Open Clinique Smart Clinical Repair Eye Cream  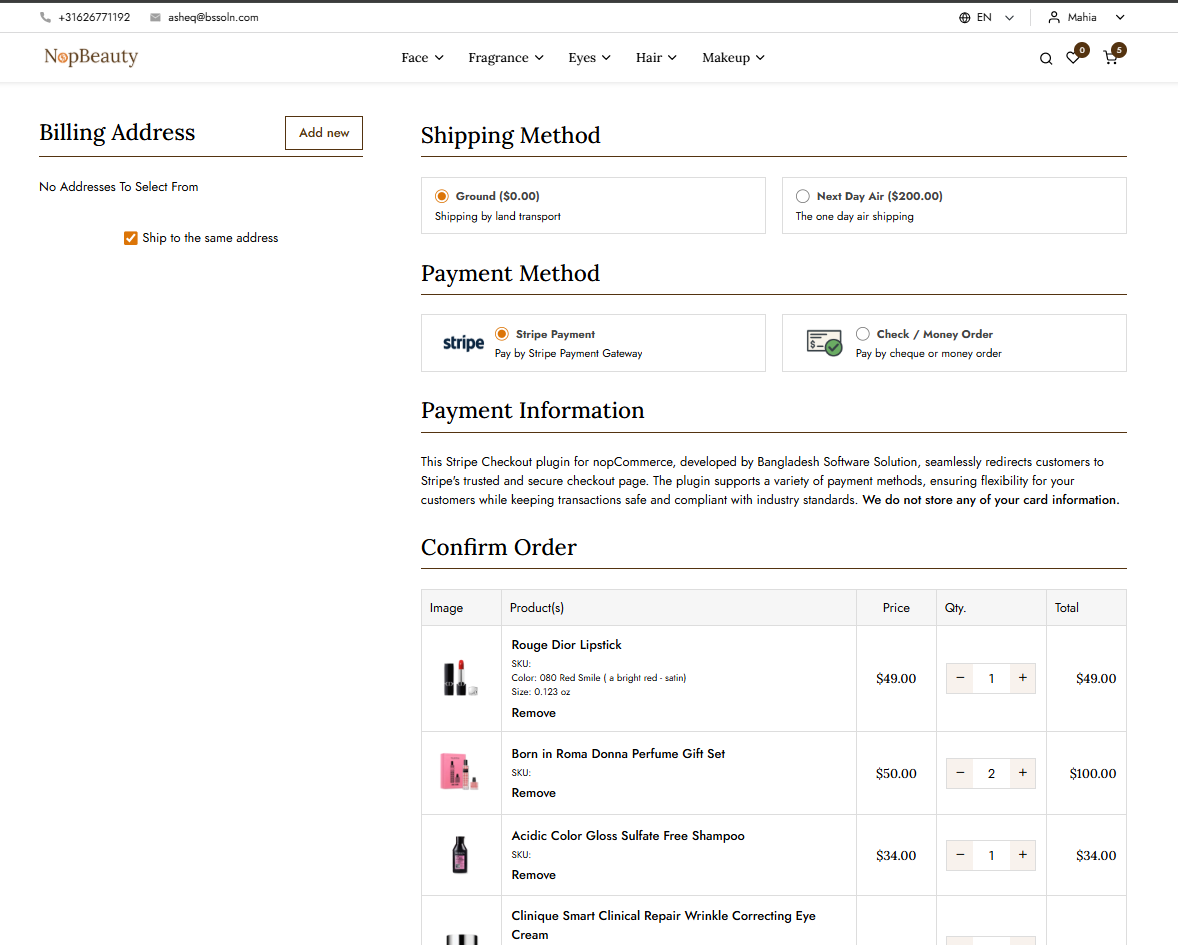(663, 925)
